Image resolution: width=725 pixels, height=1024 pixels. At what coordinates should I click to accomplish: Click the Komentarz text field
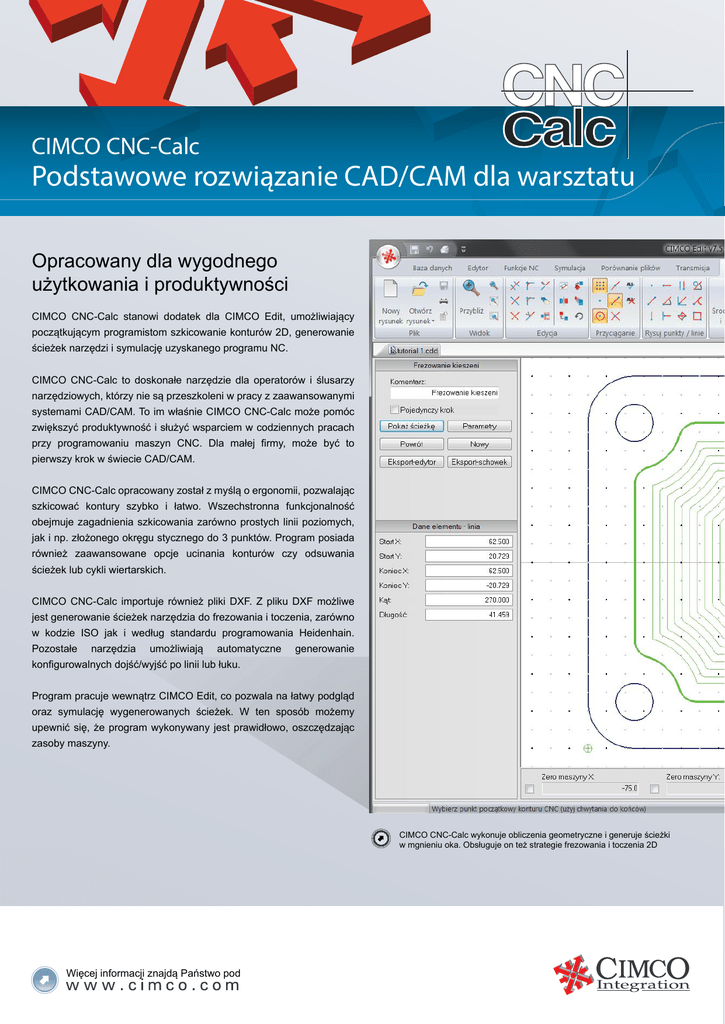(x=444, y=393)
